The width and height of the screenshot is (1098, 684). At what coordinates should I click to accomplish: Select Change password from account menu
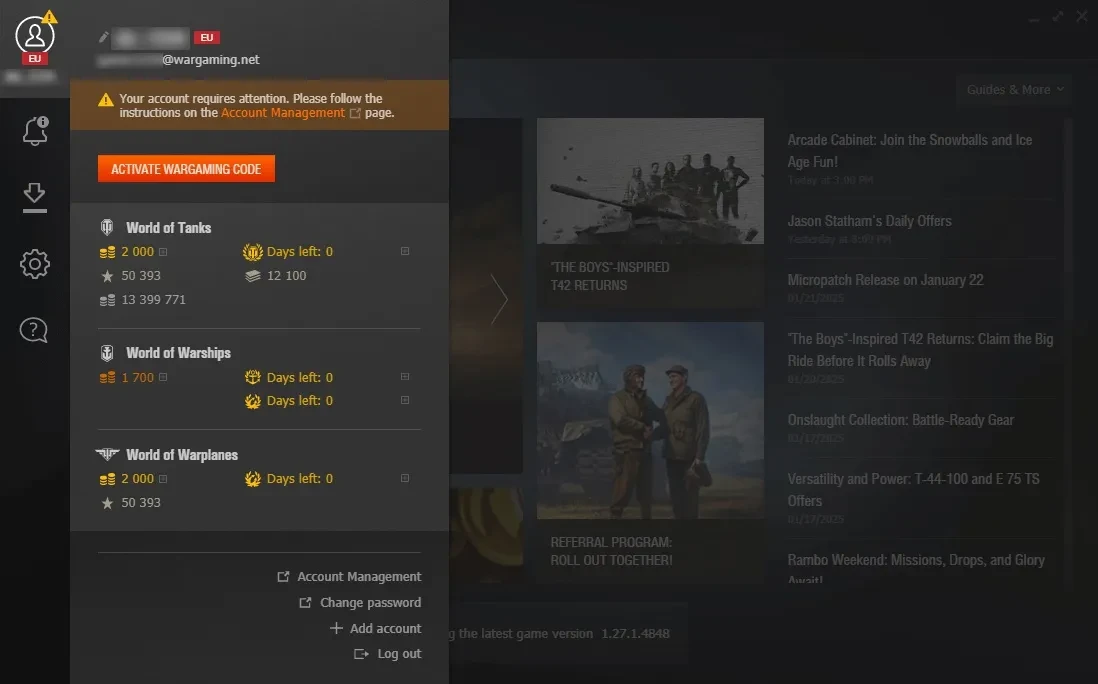coord(370,603)
